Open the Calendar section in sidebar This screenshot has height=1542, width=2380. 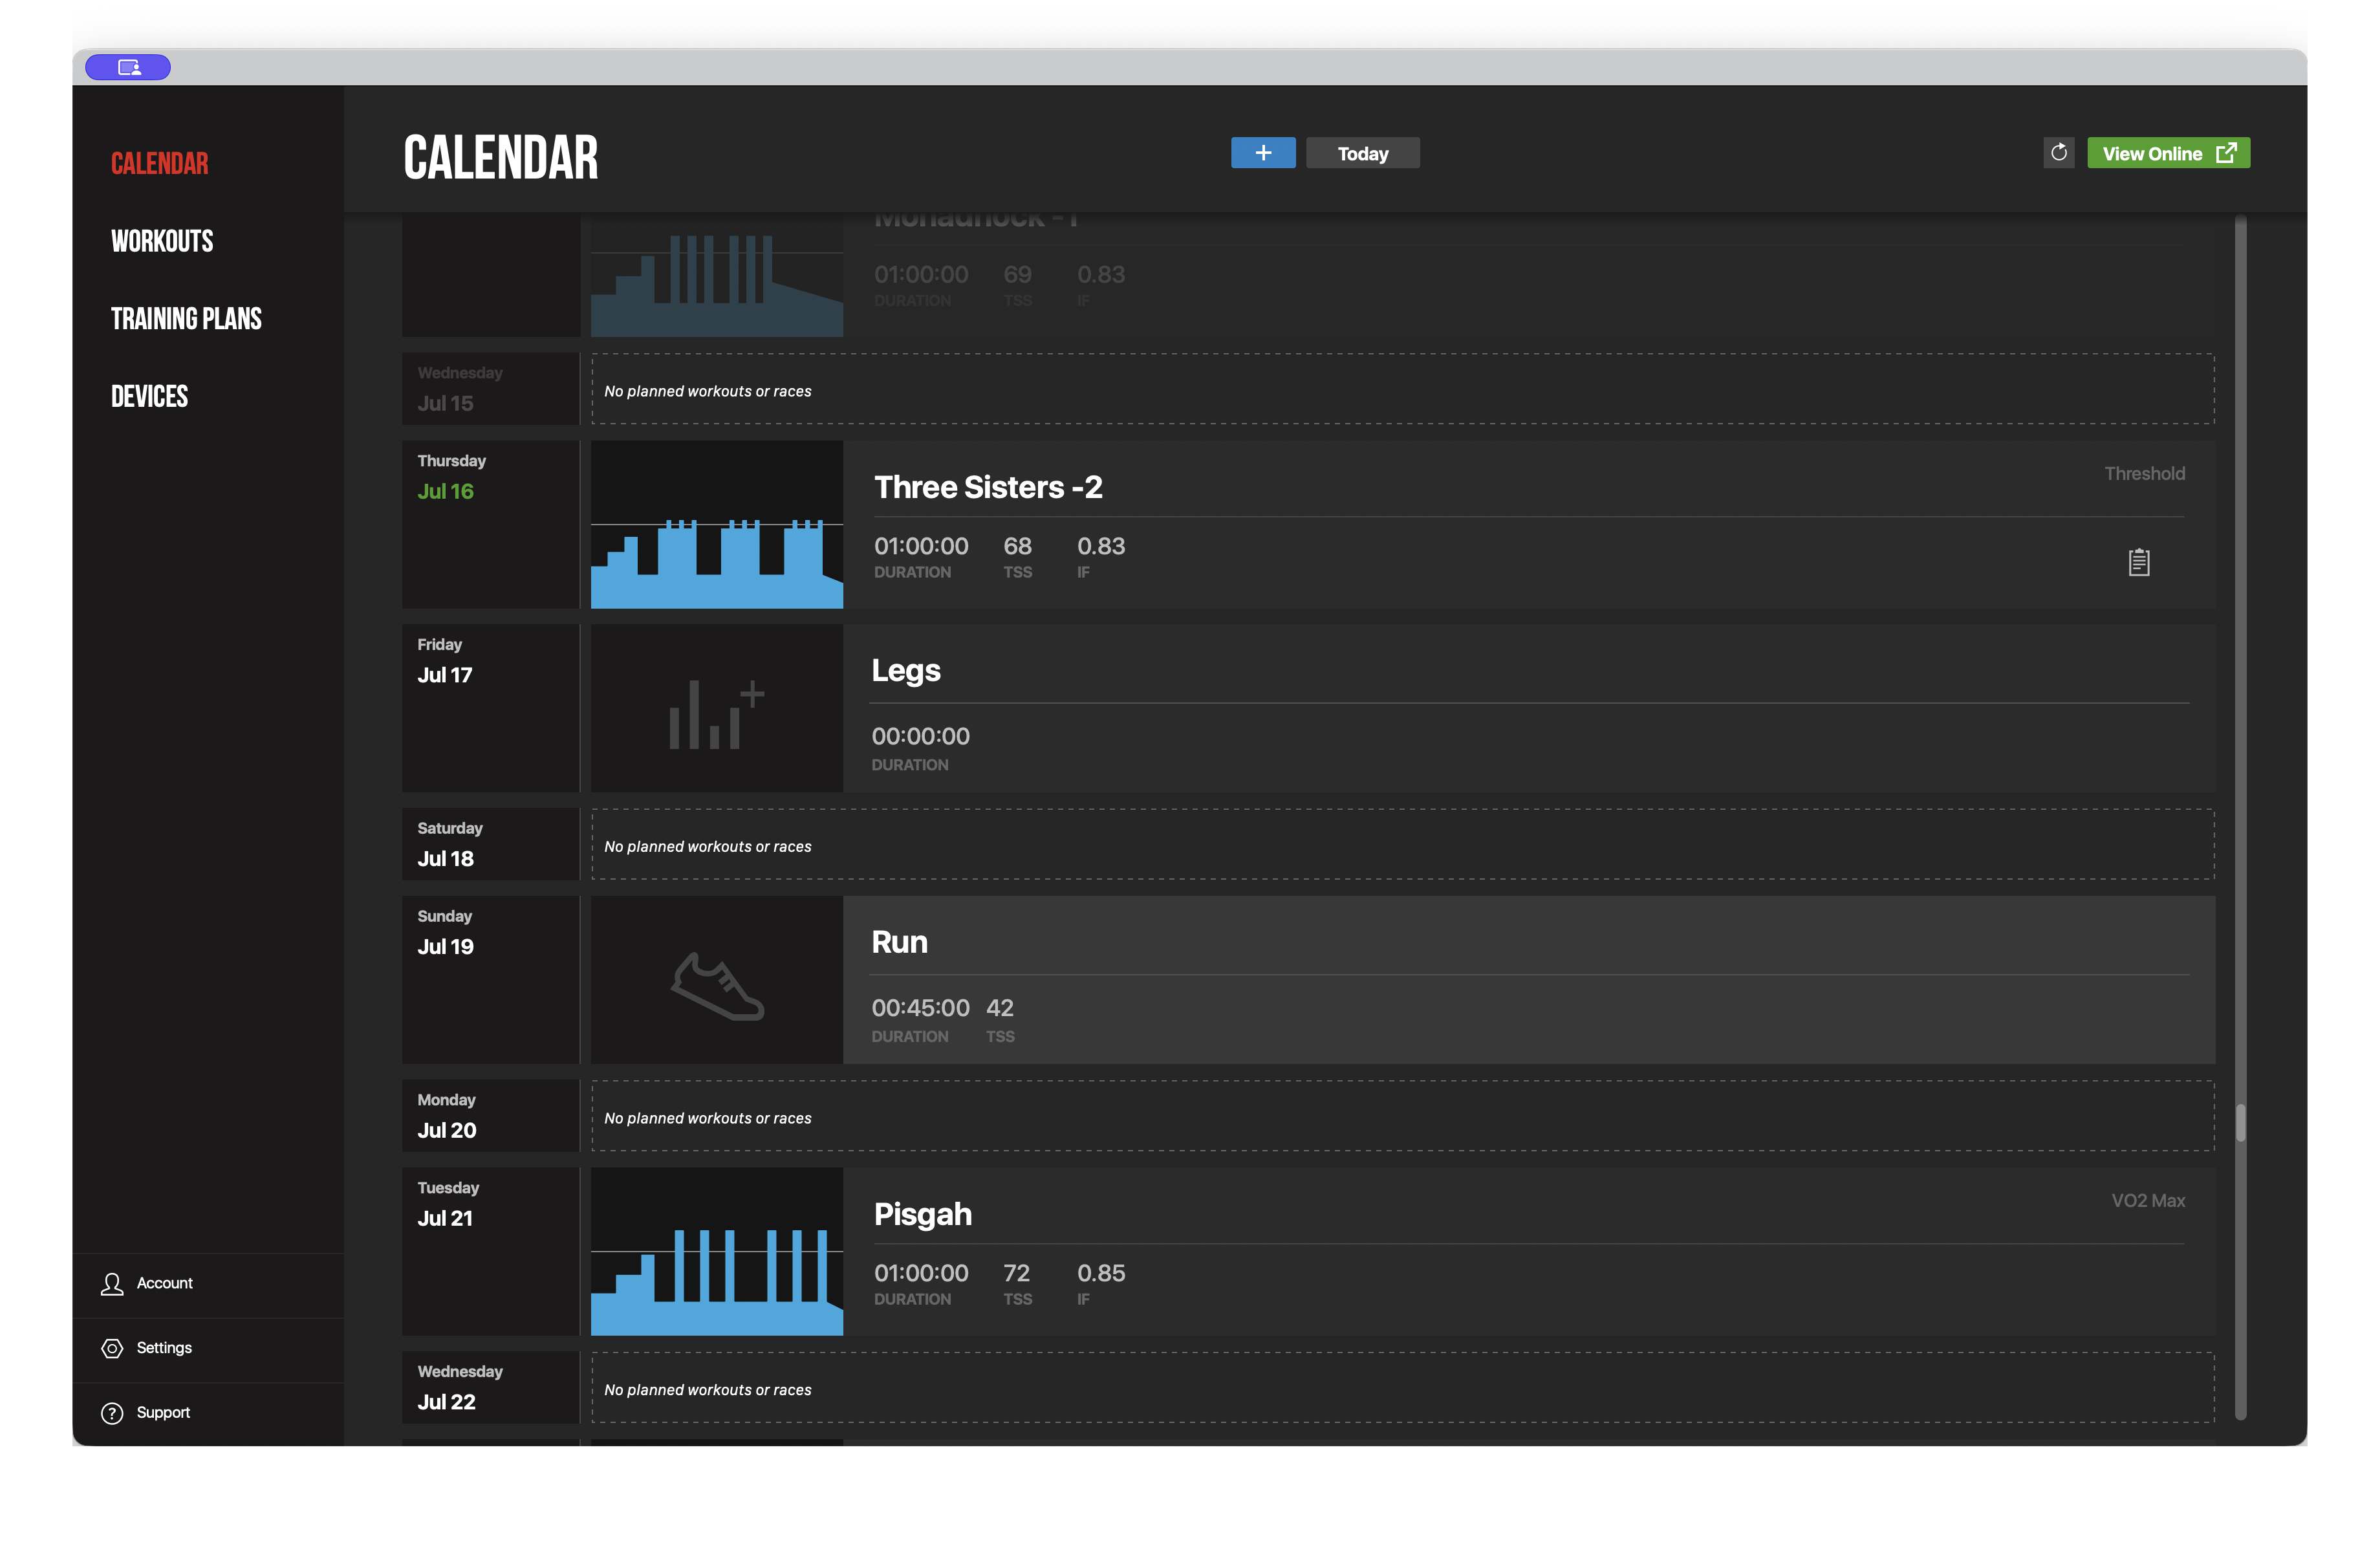coord(160,164)
